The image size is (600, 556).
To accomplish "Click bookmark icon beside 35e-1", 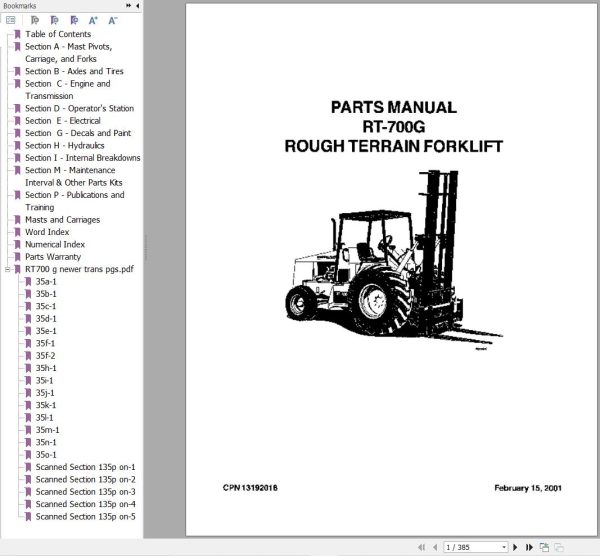I will (x=28, y=331).
